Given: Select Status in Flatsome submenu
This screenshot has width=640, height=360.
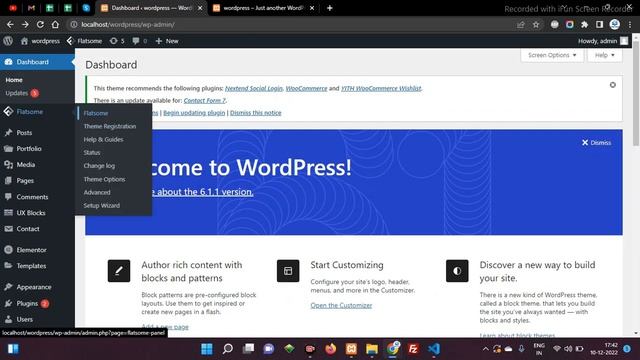Looking at the screenshot, I should [92, 152].
